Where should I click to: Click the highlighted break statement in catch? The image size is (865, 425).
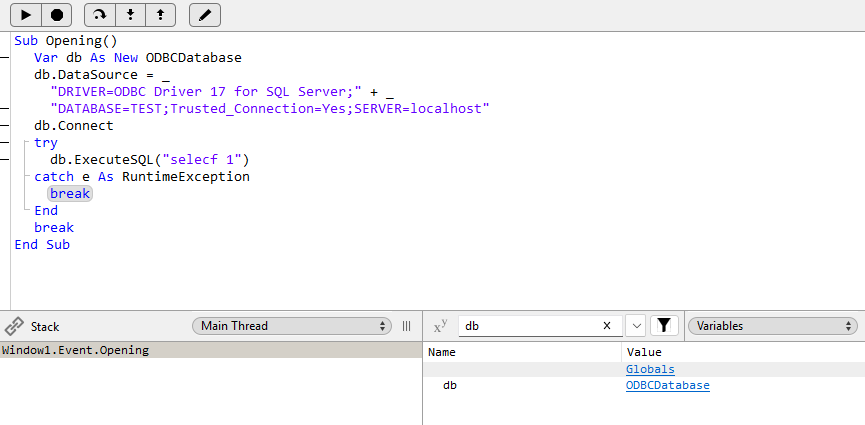click(x=70, y=193)
